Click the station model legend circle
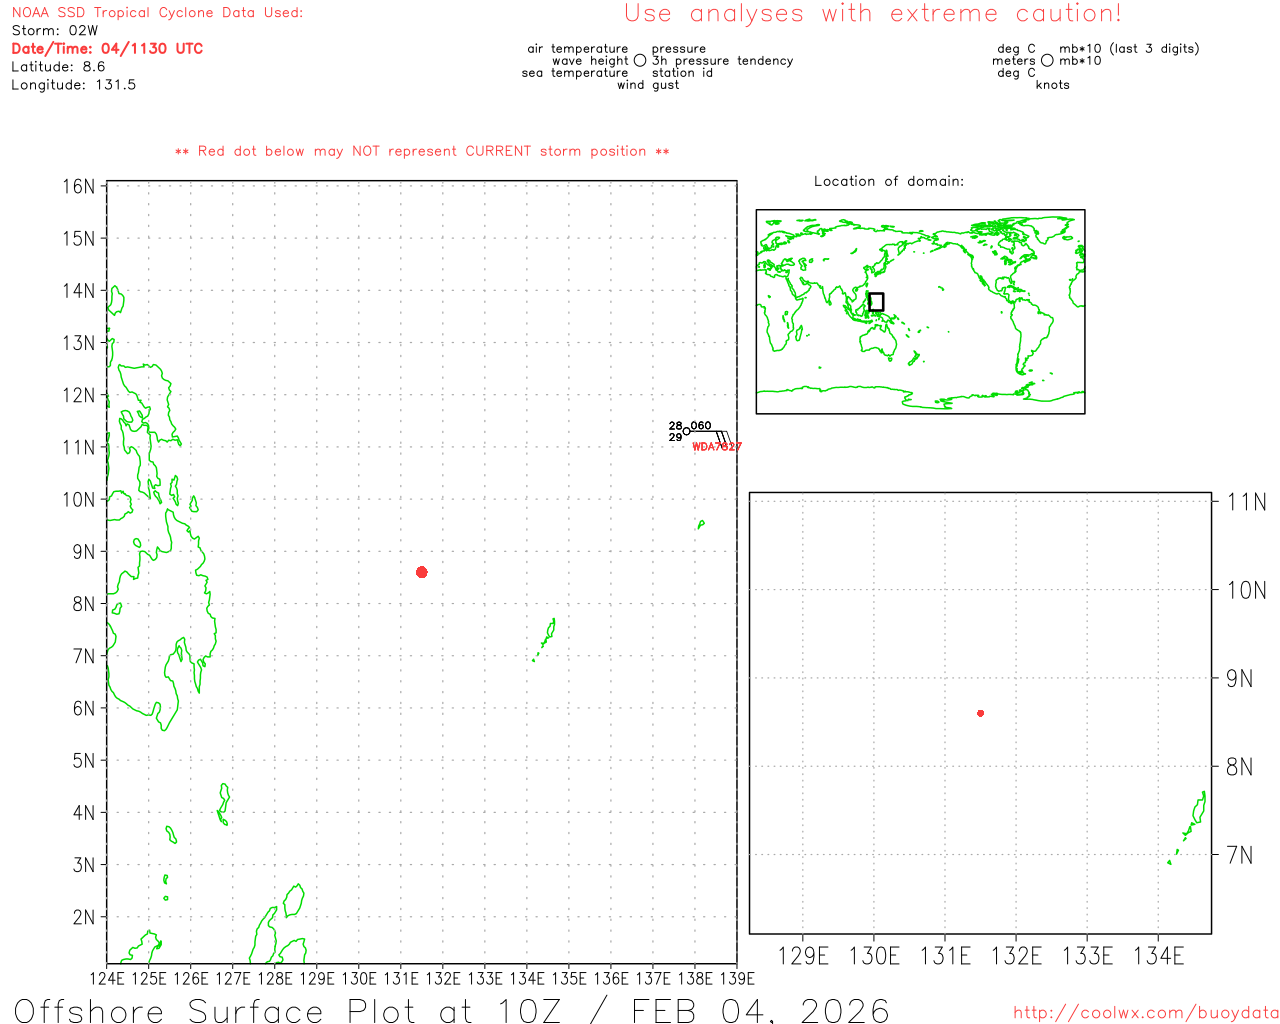Image resolution: width=1280 pixels, height=1024 pixels. click(x=640, y=61)
